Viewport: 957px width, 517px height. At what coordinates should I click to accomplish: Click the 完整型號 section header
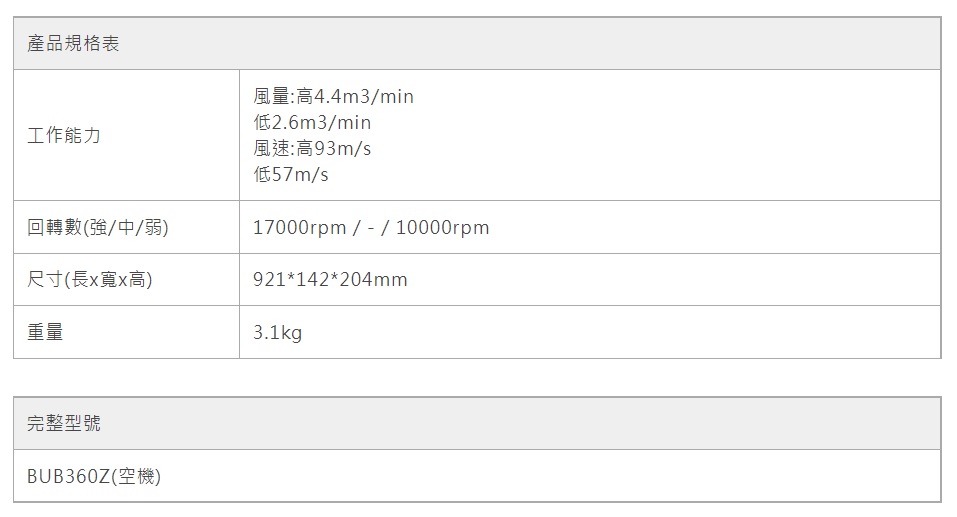point(64,424)
